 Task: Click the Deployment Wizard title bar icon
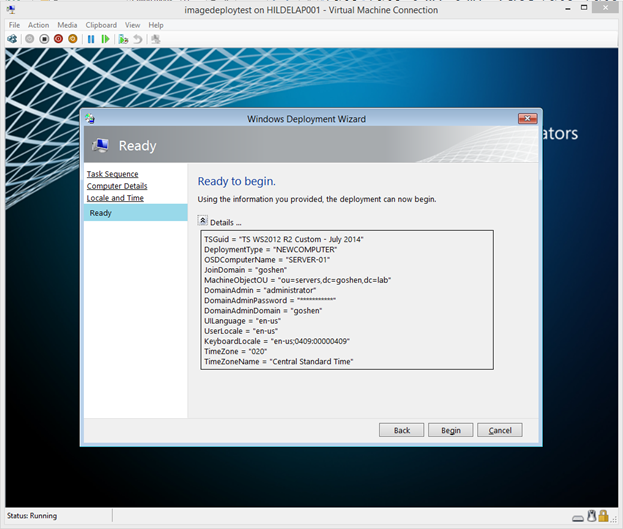click(x=90, y=118)
